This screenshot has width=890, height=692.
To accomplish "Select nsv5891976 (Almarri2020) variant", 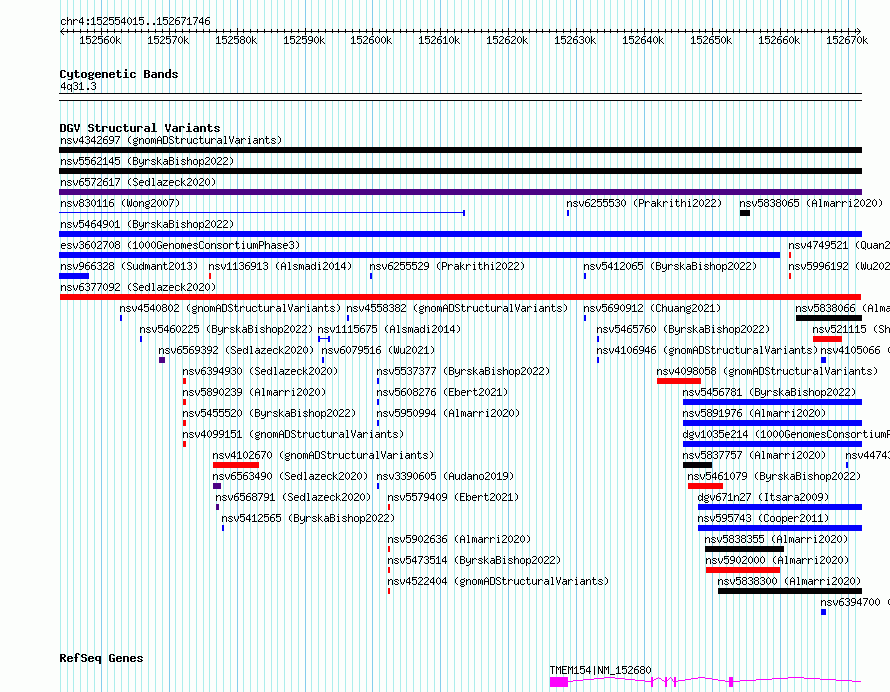I will pyautogui.click(x=754, y=413).
